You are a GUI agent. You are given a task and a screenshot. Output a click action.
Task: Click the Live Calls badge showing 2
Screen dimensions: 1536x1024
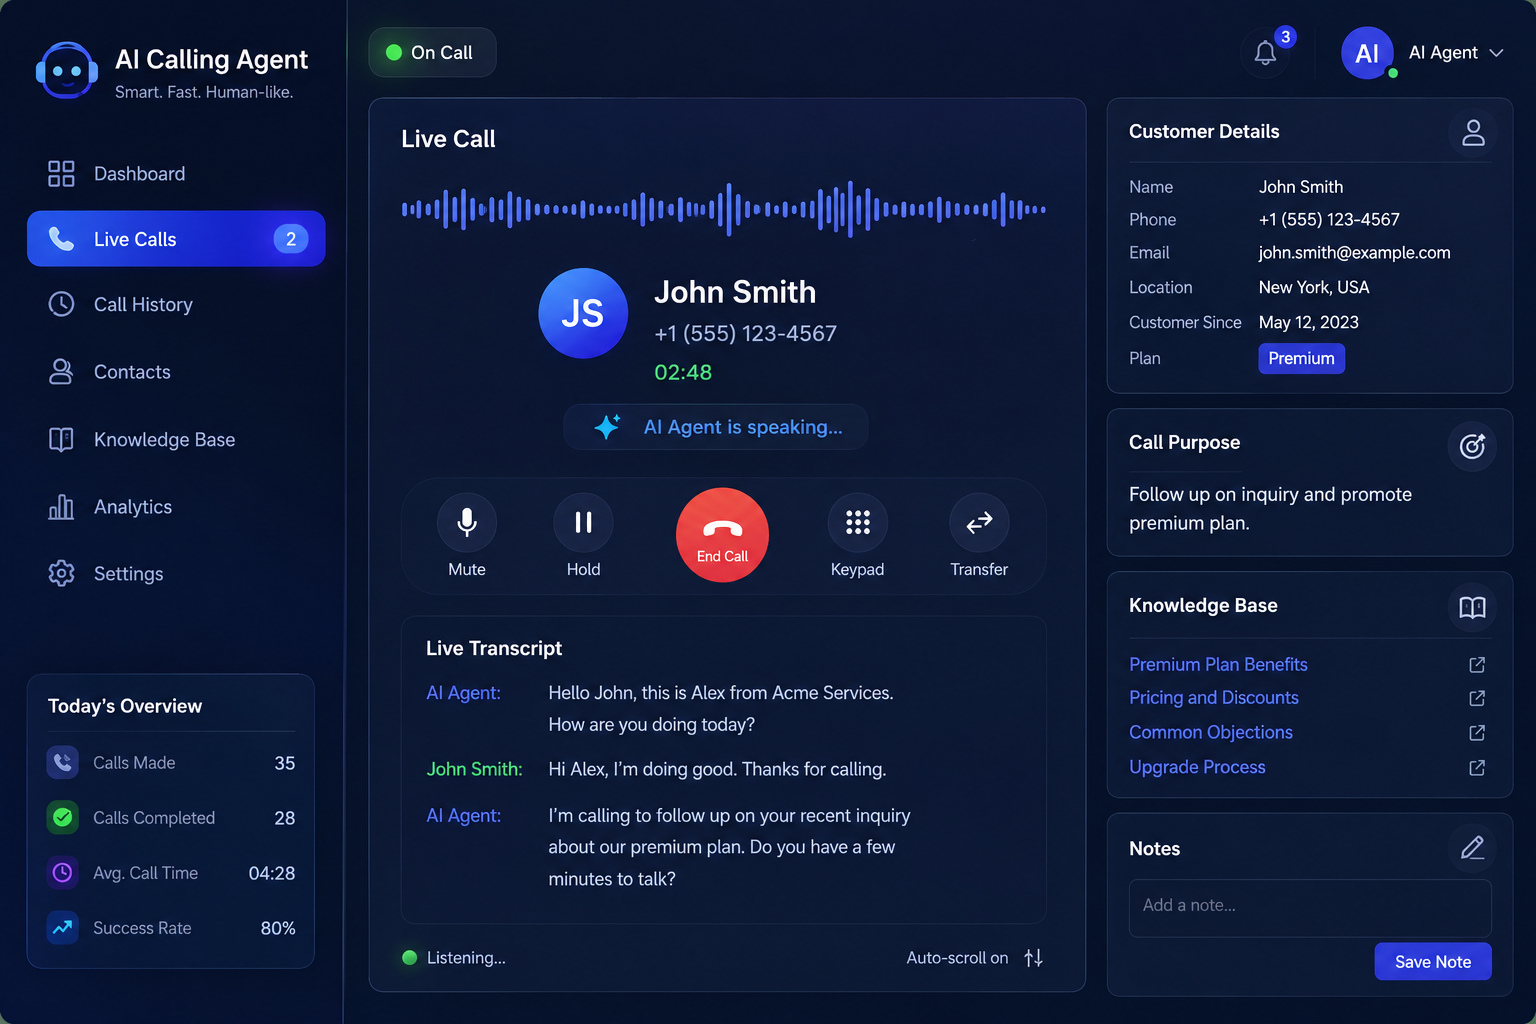[x=291, y=239]
